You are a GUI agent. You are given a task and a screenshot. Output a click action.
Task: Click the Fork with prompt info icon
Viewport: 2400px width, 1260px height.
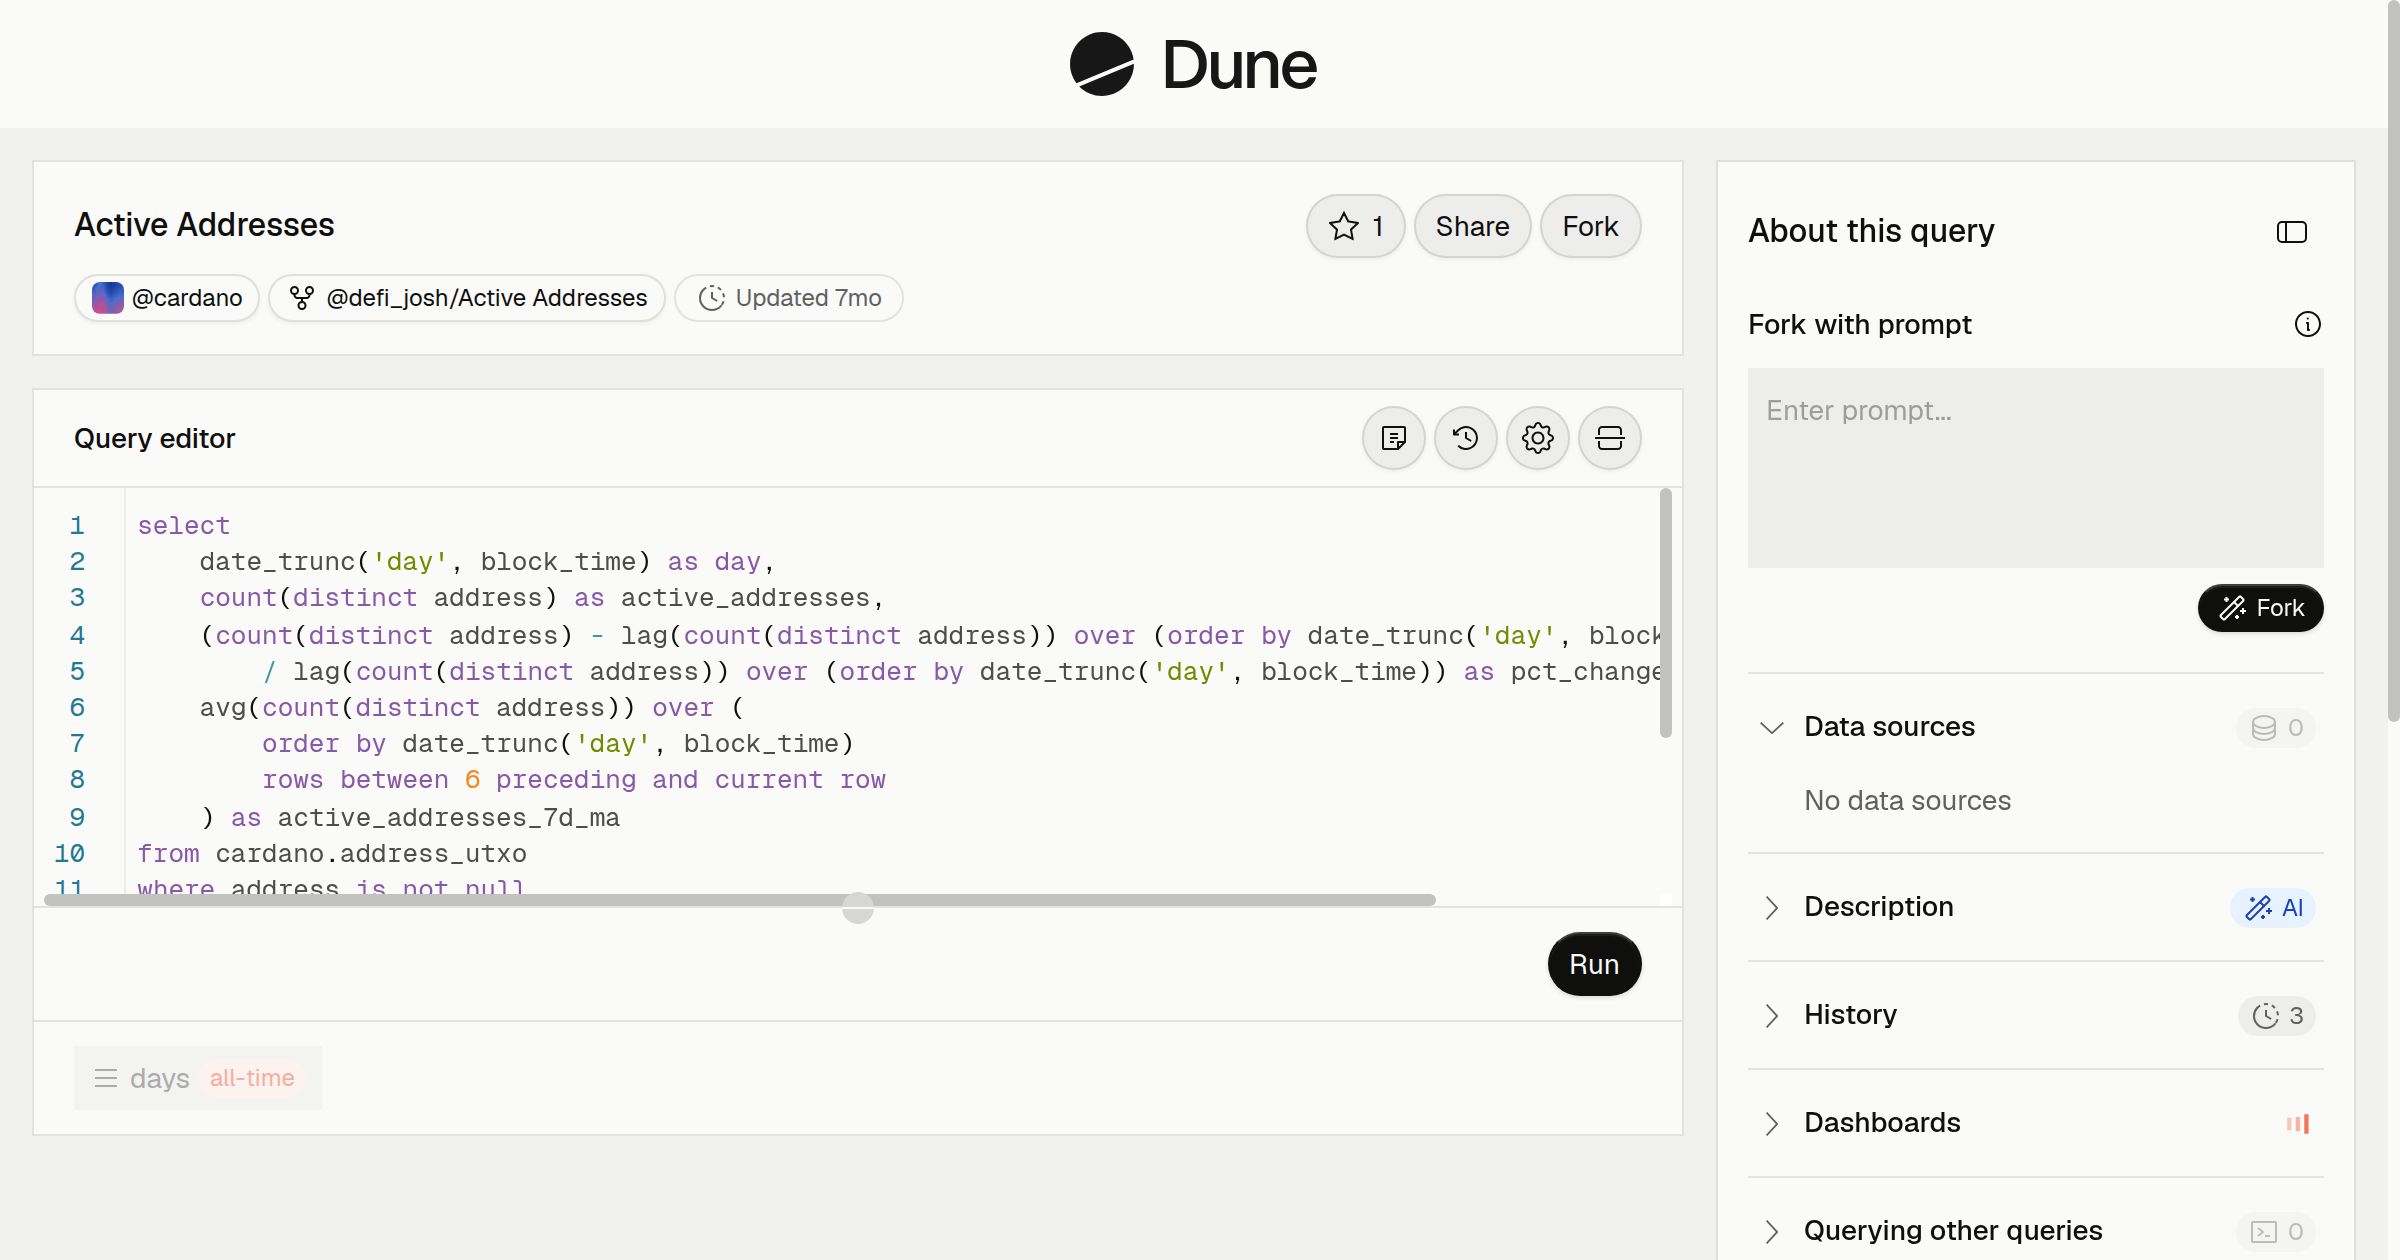(x=2308, y=324)
